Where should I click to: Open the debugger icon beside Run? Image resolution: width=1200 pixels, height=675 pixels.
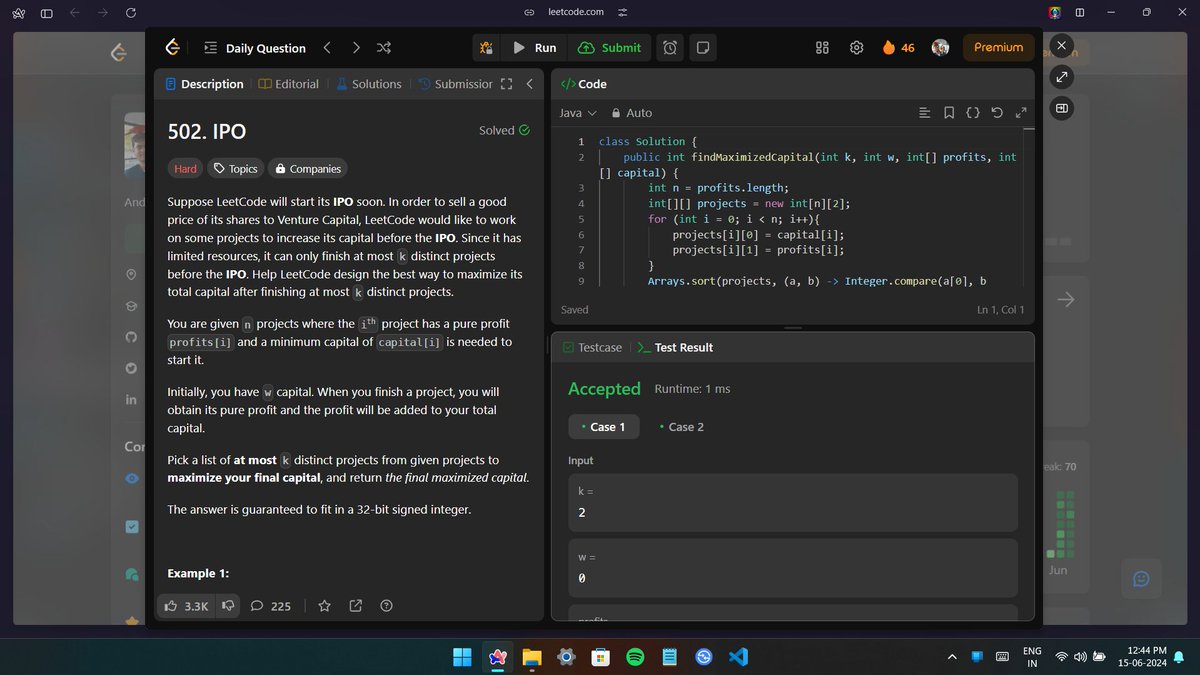pos(486,47)
